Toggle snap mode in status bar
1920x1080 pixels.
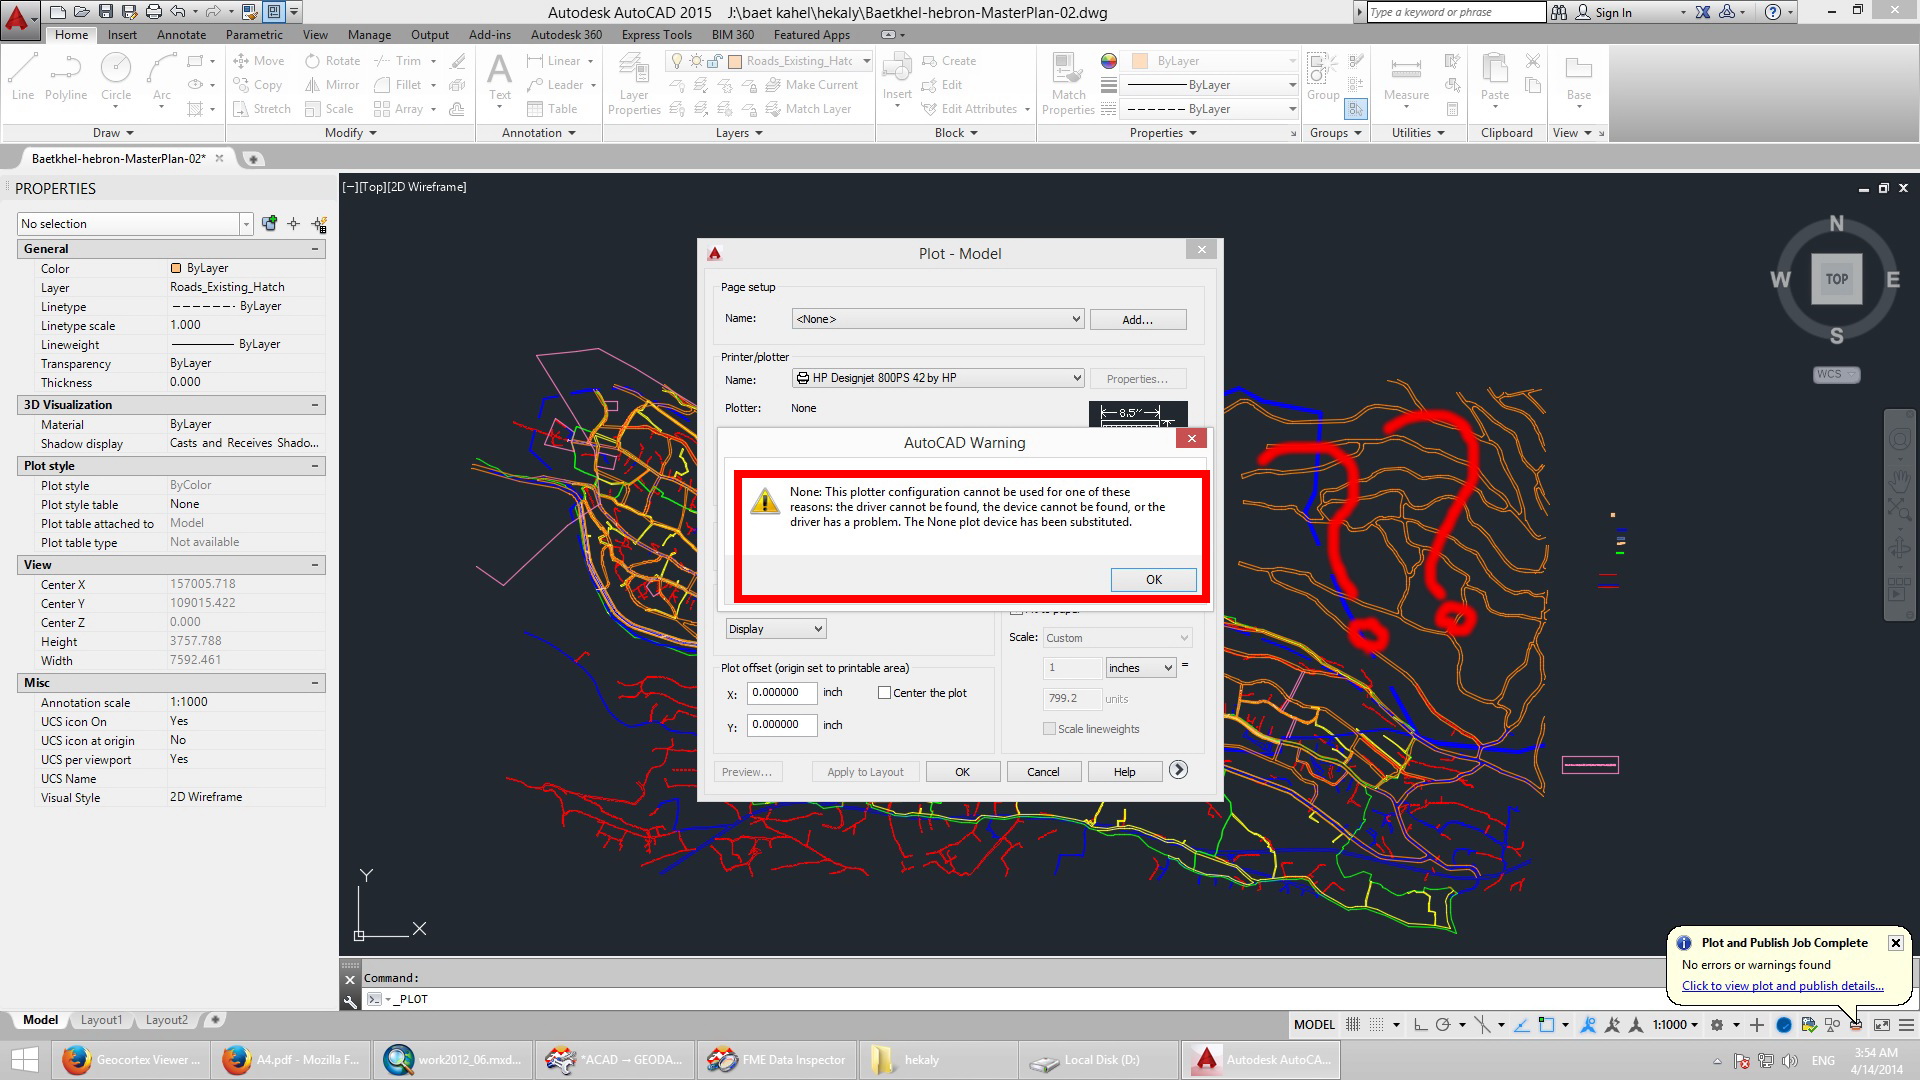pyautogui.click(x=1377, y=1025)
